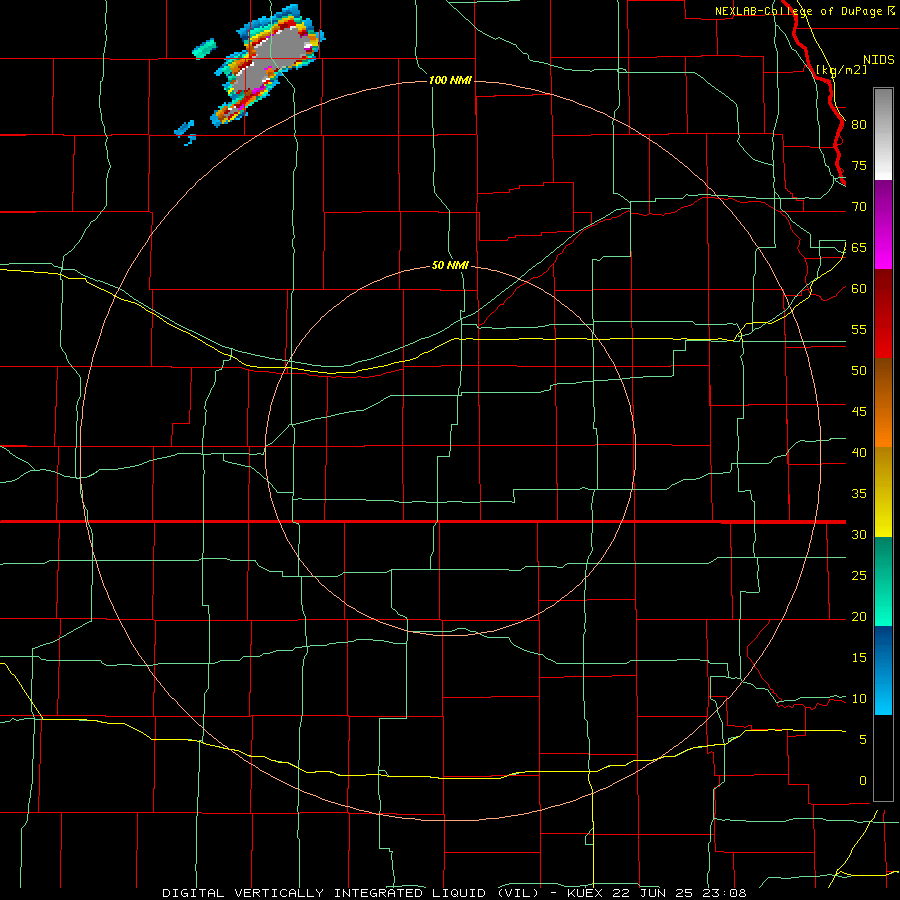Click the 15 value on color scale
The height and width of the screenshot is (900, 900).
coord(859,657)
